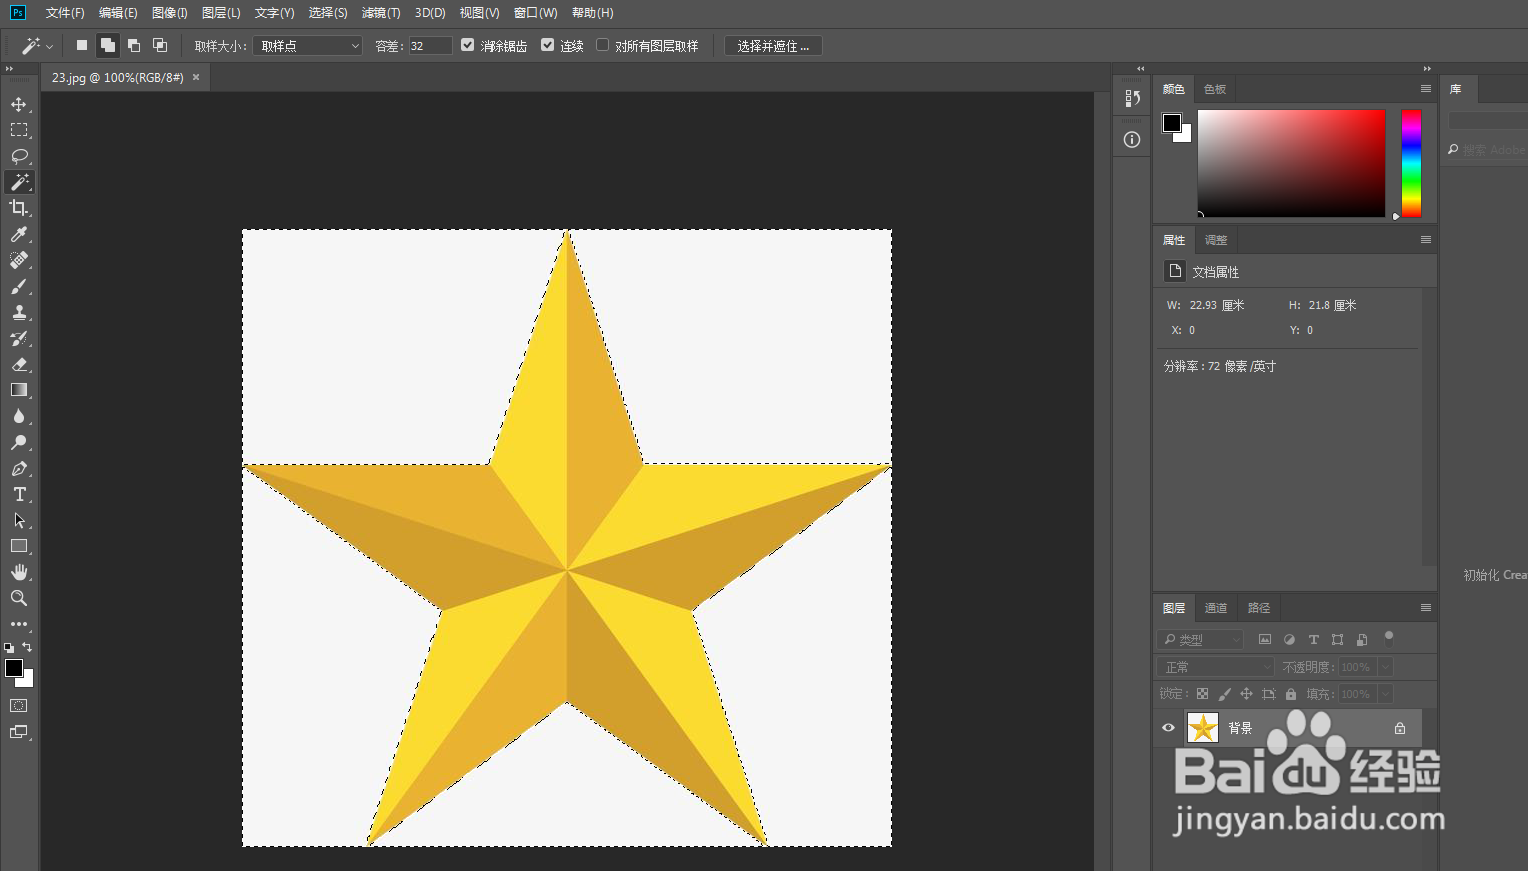The image size is (1528, 871).
Task: Select the Brush tool
Action: [x=19, y=286]
